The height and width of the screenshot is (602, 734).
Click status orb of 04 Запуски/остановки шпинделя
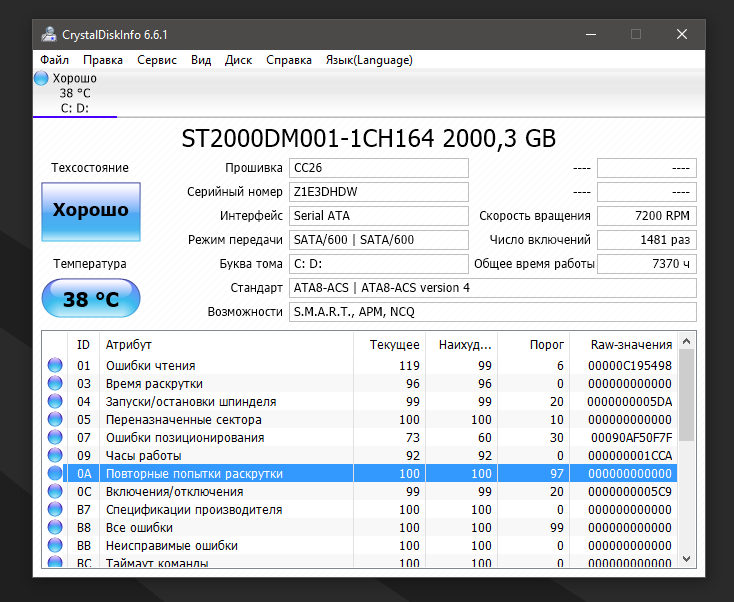[x=55, y=401]
